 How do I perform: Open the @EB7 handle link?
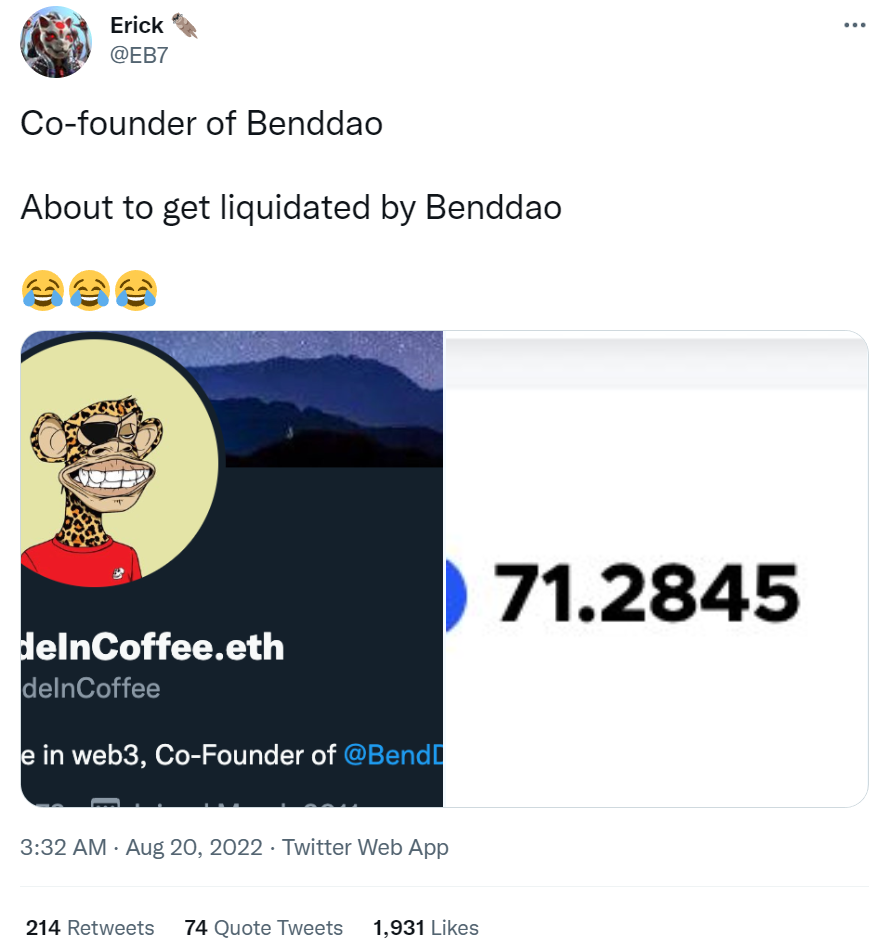point(139,55)
